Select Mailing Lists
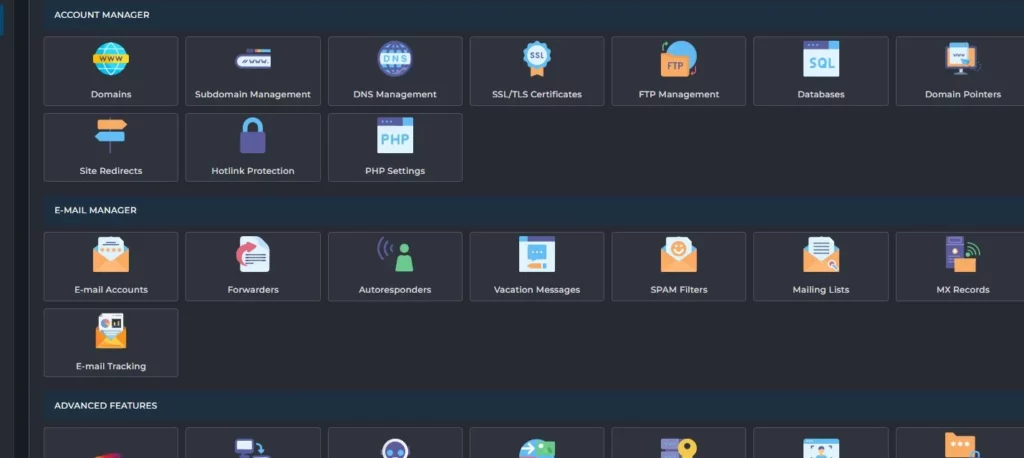Image resolution: width=1024 pixels, height=458 pixels. (x=821, y=267)
